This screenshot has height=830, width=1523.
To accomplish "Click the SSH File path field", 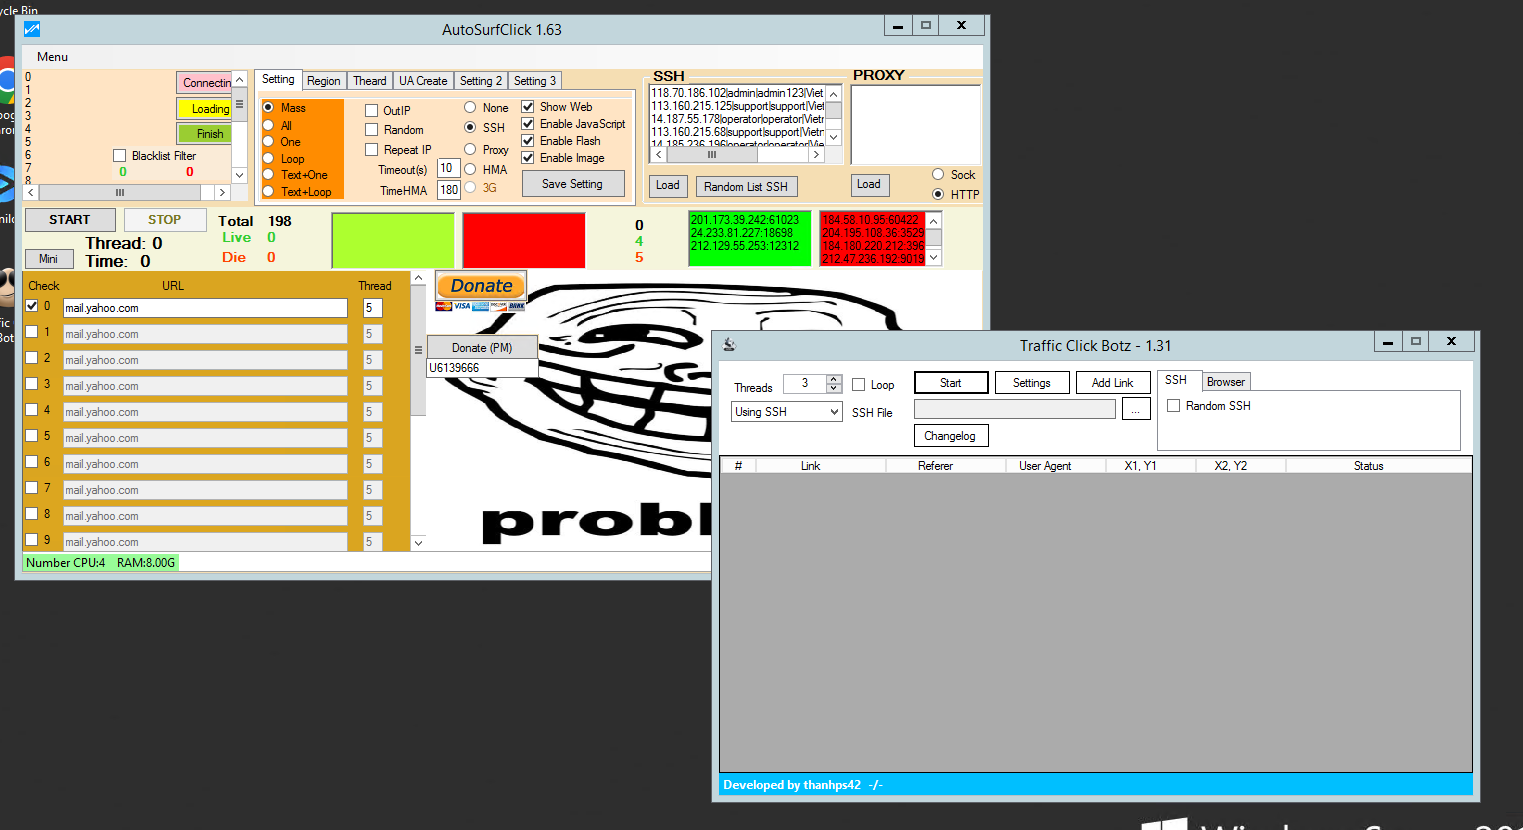I will pyautogui.click(x=1015, y=409).
